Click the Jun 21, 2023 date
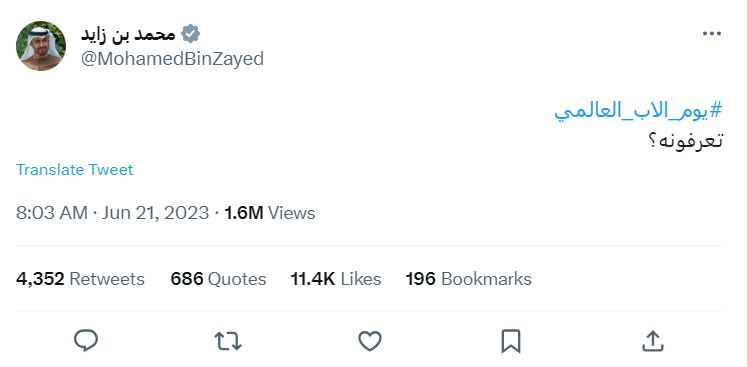This screenshot has height=367, width=747. pos(155,213)
